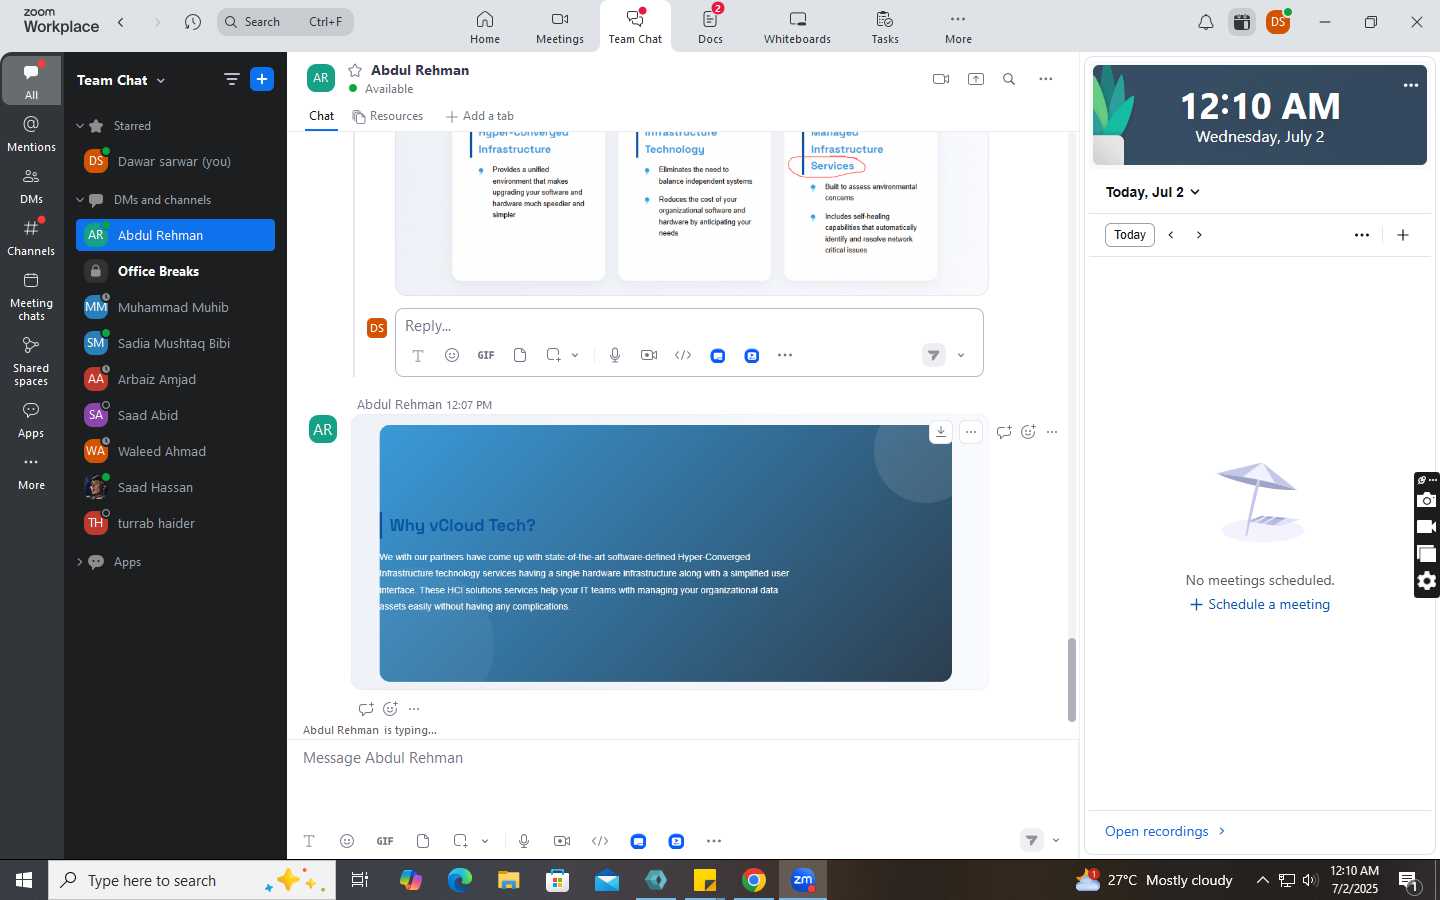Screen dimensions: 1440x900
Task: Click the Message Abdul Rehman input field
Action: pos(682,758)
